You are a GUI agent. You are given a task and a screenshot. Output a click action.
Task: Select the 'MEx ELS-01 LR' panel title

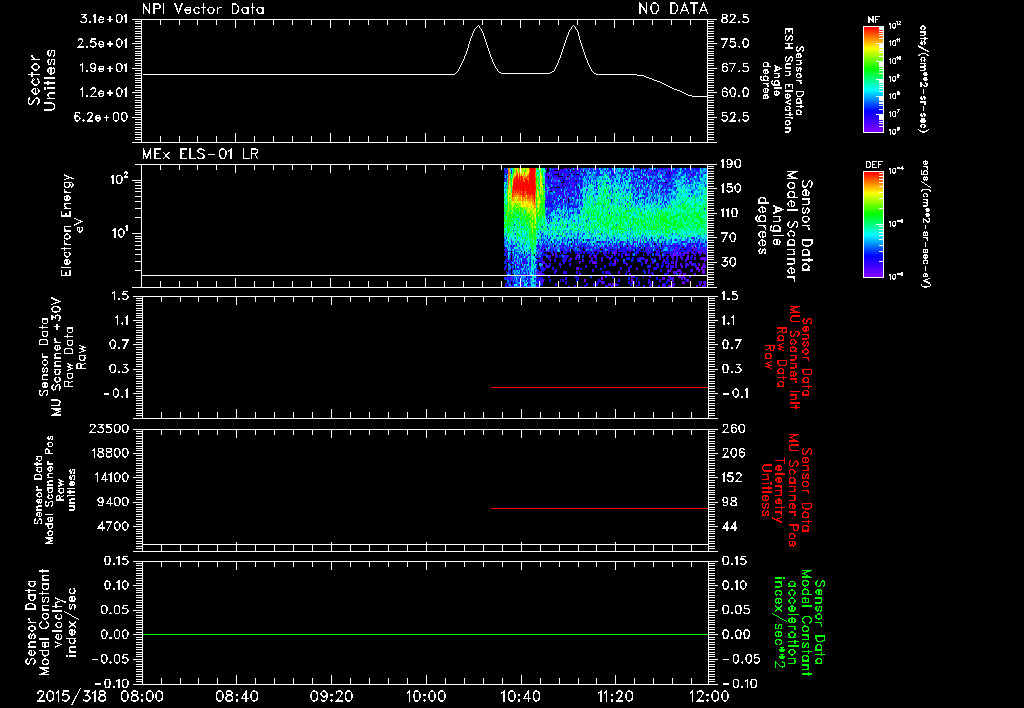click(200, 154)
